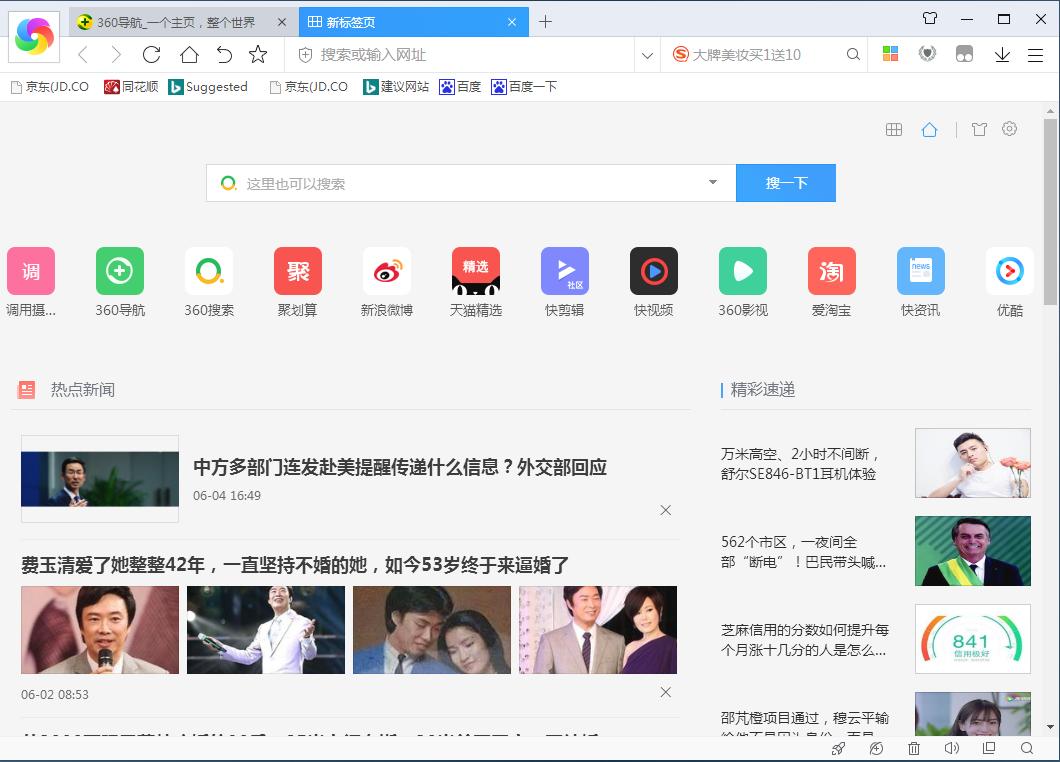Click the T-shirt skin/theme icon
Image resolution: width=1060 pixels, height=762 pixels.
977,129
